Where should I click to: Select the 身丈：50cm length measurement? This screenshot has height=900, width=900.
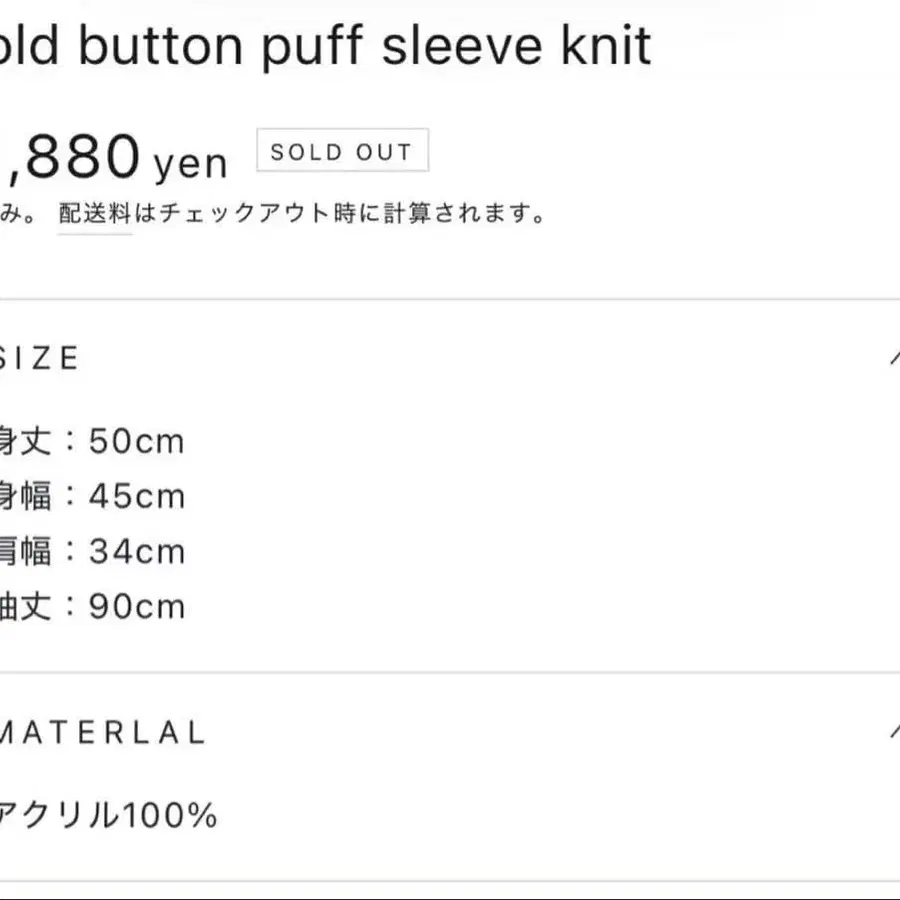(x=93, y=441)
